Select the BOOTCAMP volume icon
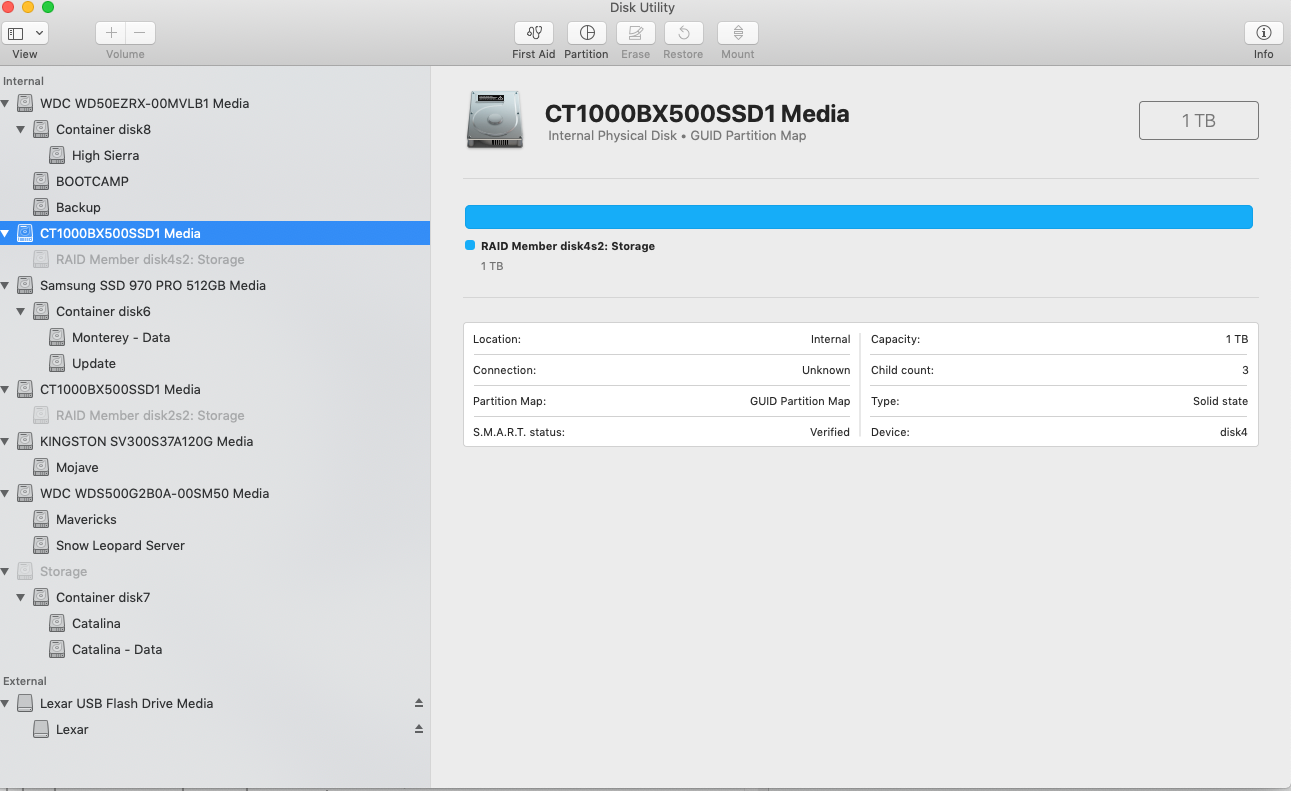Screen dimensions: 1291x791 point(41,181)
